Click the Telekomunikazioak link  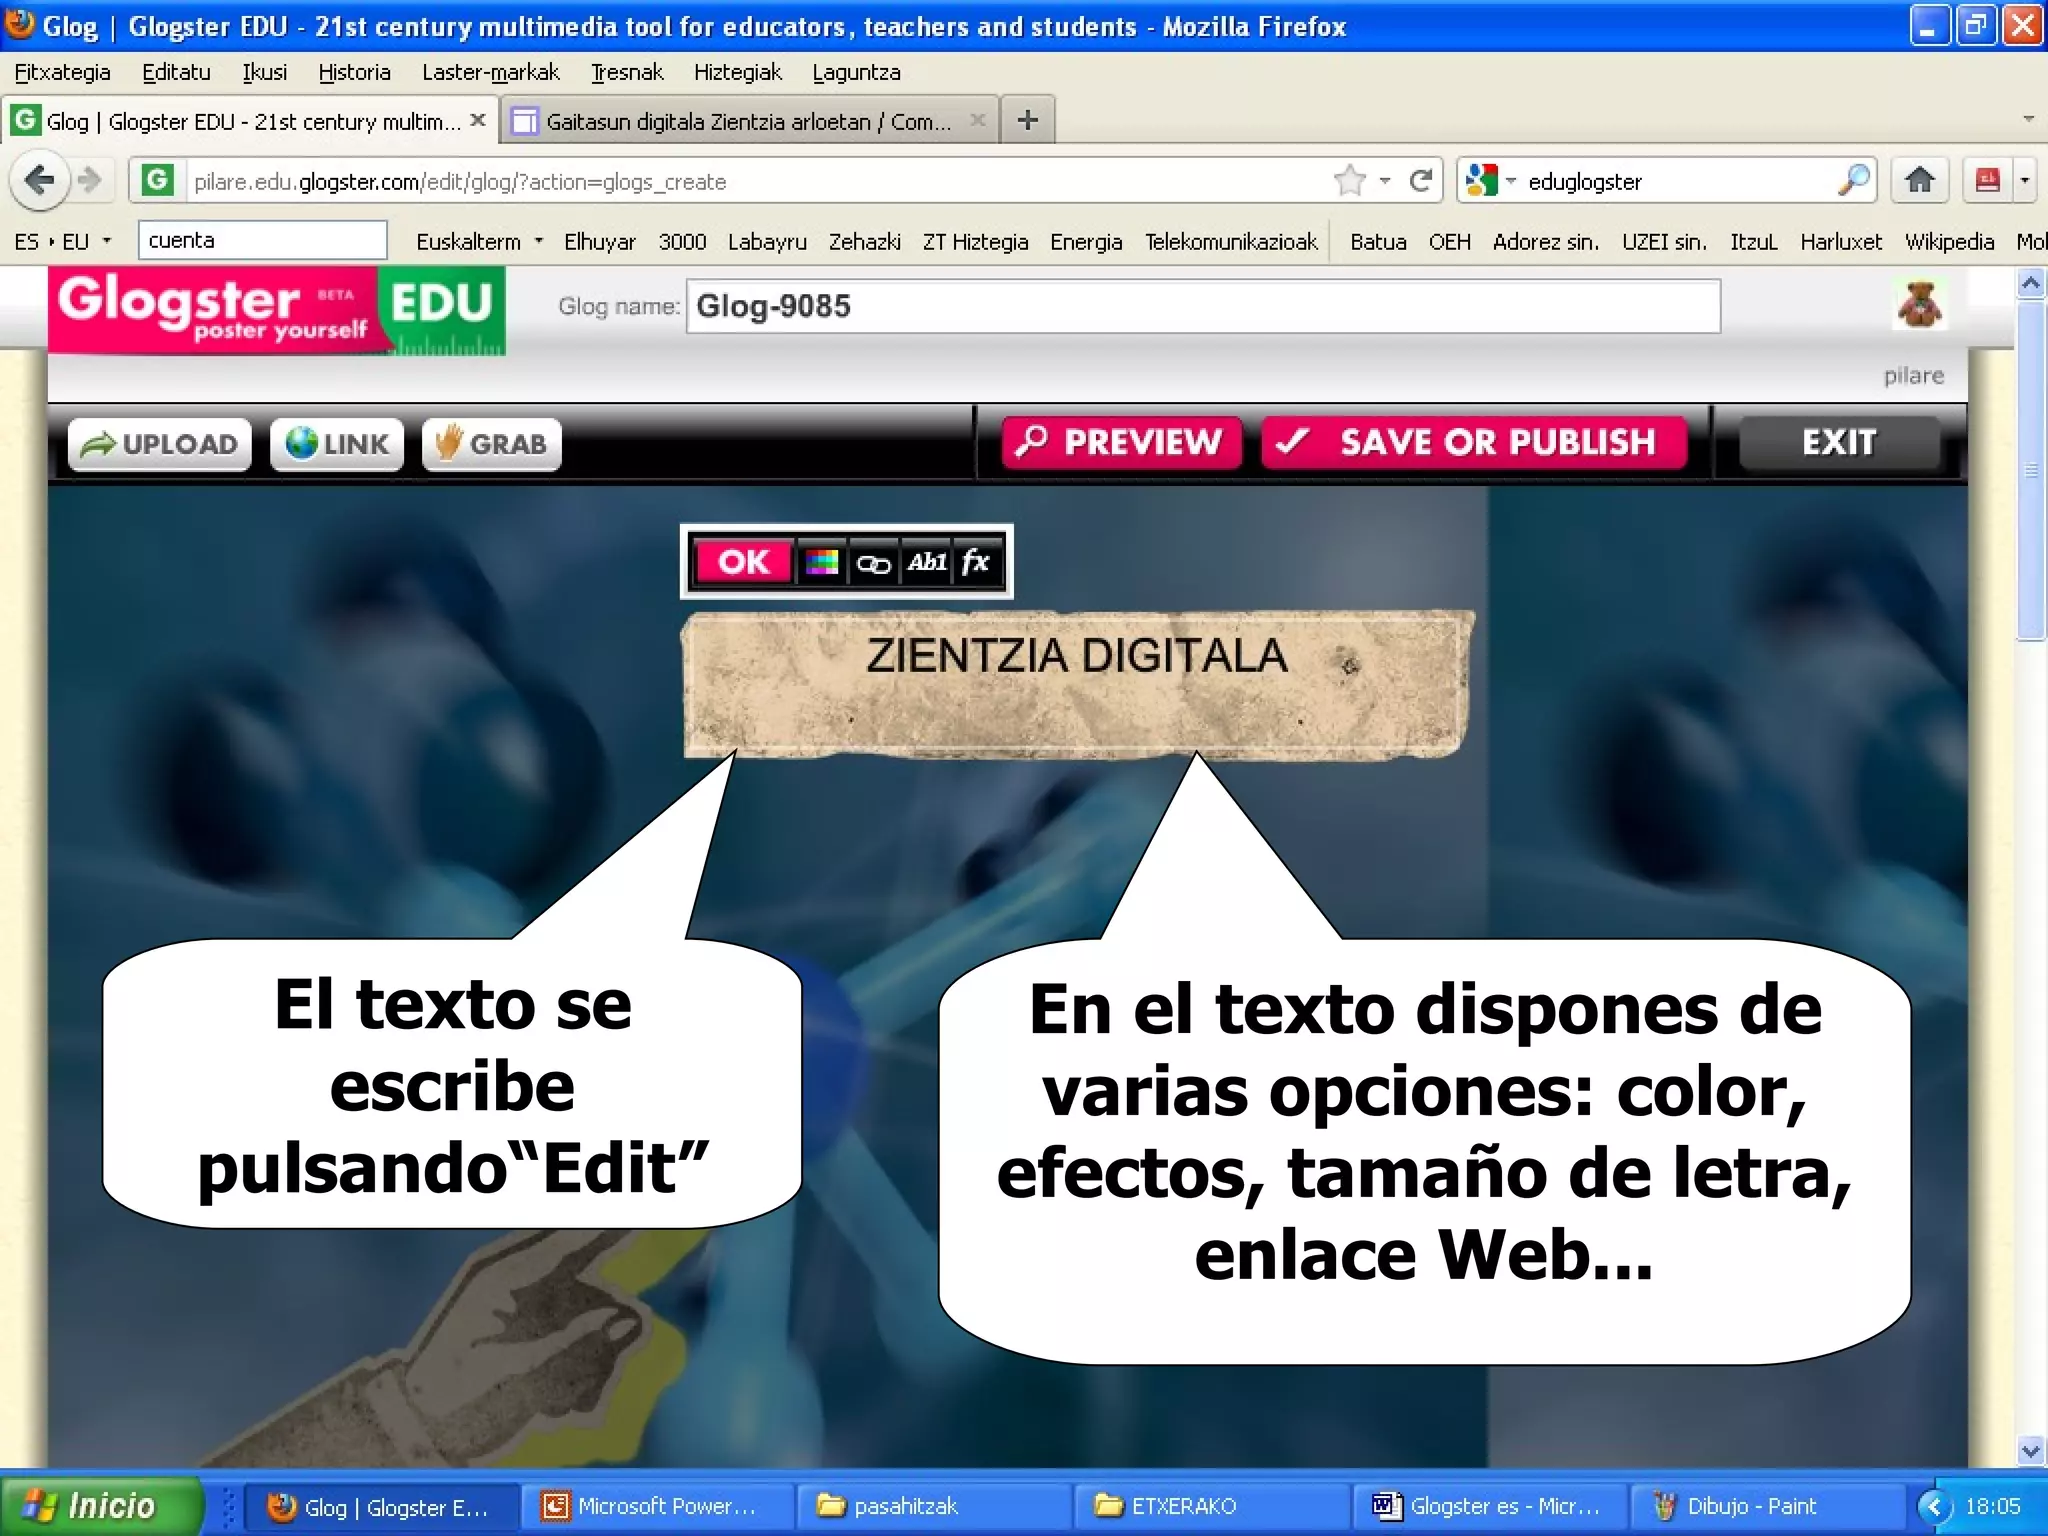point(1231,241)
